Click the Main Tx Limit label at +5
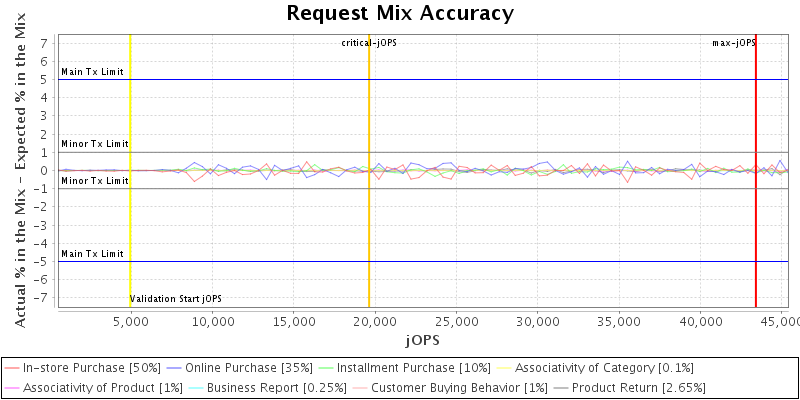 [92, 72]
